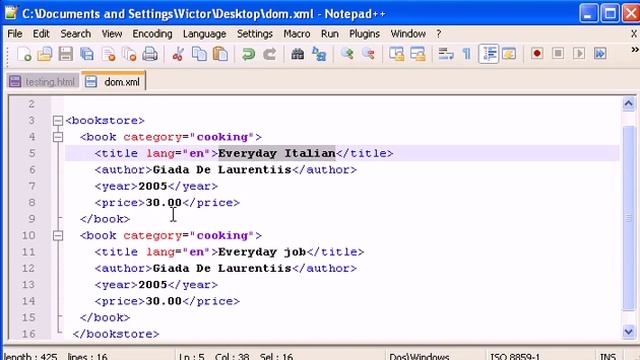Start macro recording red dot icon

[x=537, y=54]
